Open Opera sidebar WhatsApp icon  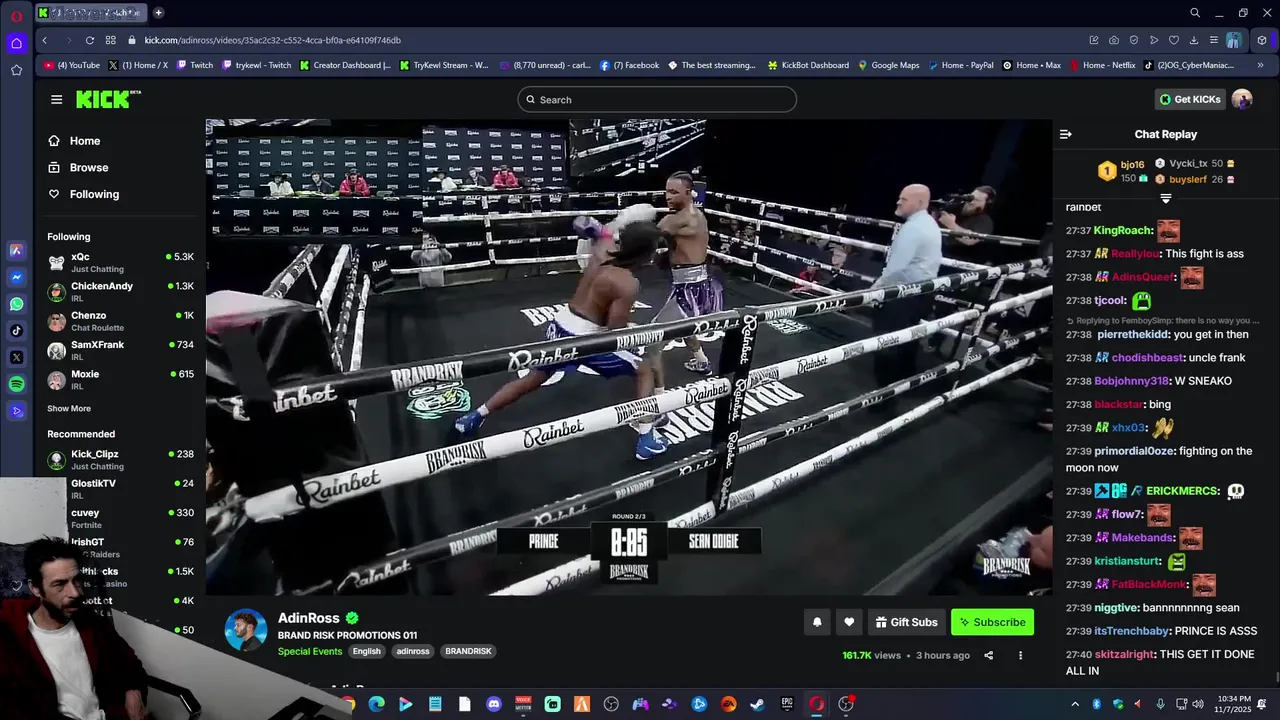[16, 304]
